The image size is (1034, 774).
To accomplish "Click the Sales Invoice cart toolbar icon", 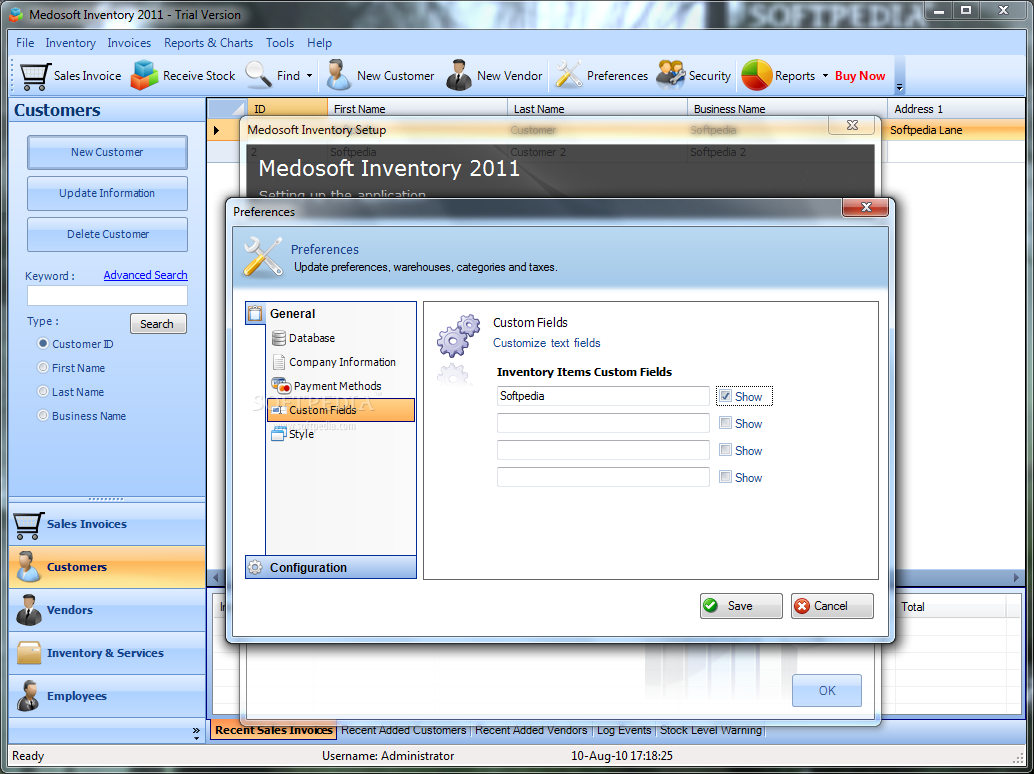I will click(35, 76).
